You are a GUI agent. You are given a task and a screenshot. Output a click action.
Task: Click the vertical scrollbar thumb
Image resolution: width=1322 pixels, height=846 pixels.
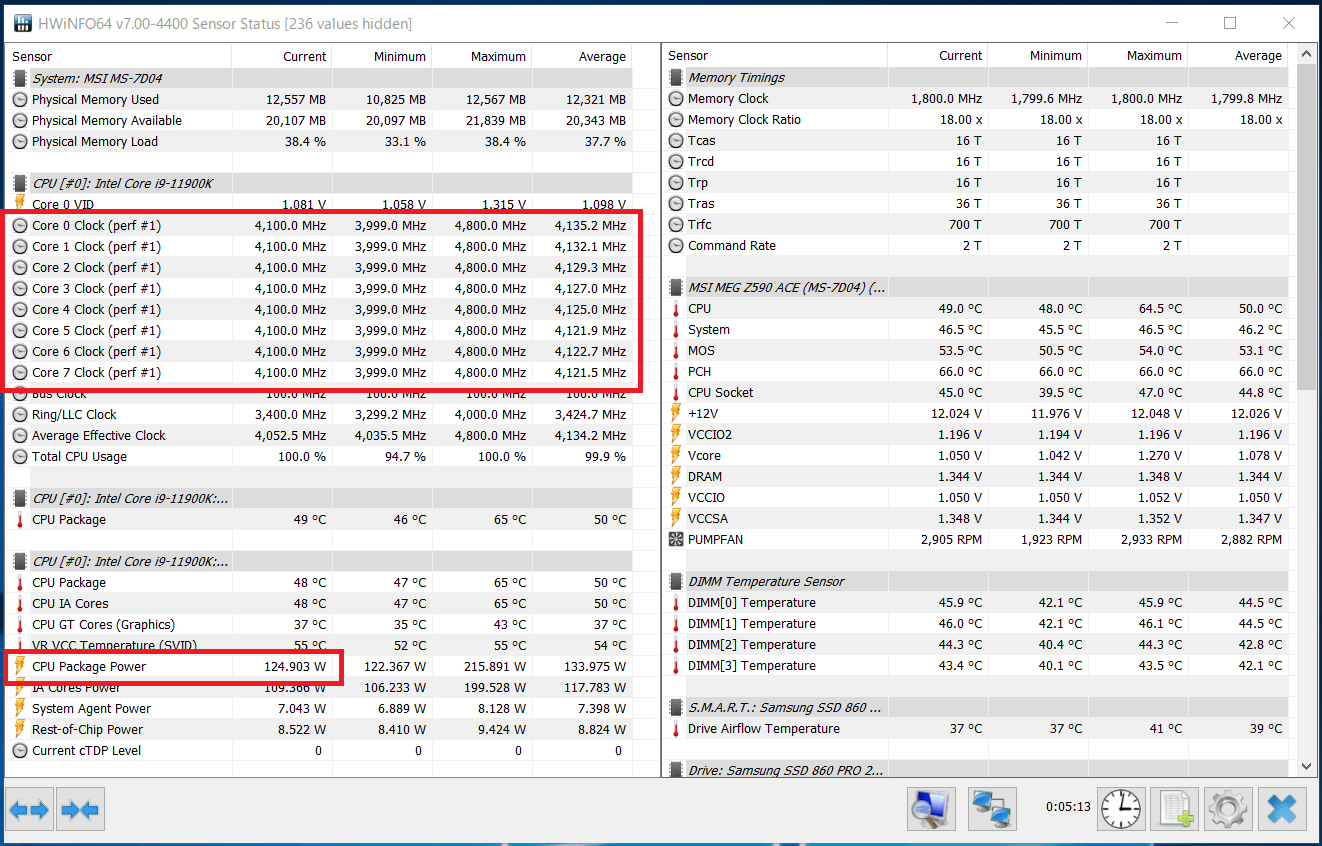pyautogui.click(x=1306, y=226)
